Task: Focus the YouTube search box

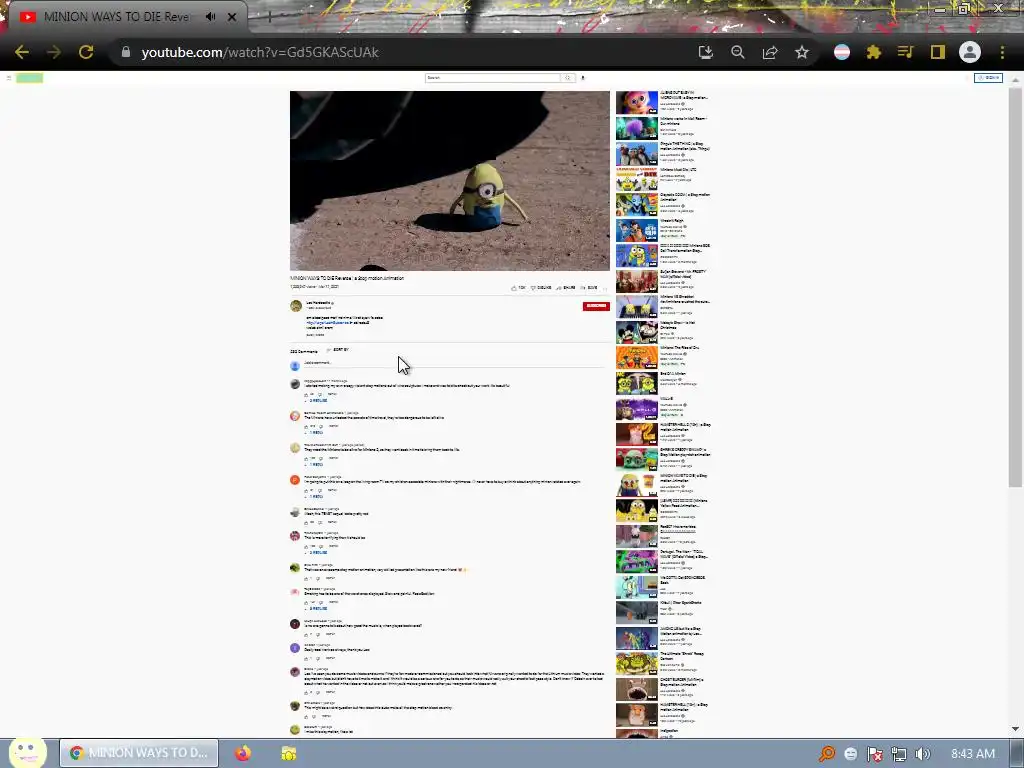Action: [492, 78]
